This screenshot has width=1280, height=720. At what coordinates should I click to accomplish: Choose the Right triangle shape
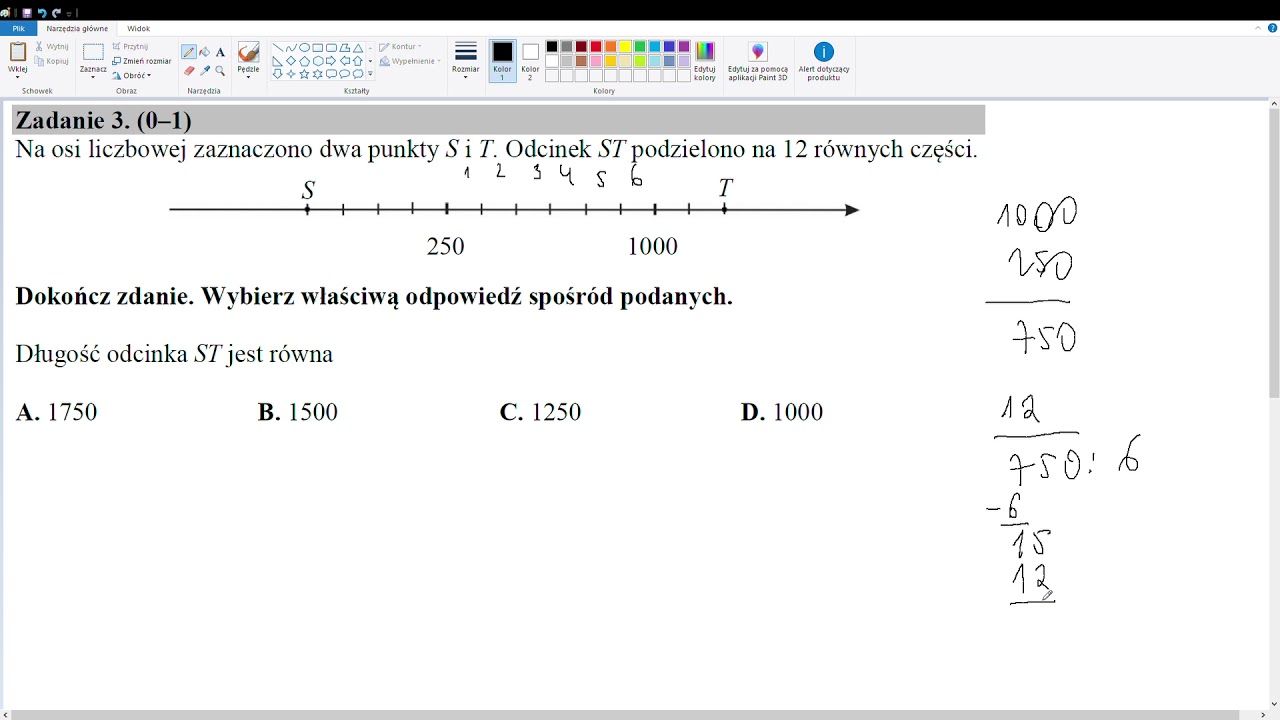[277, 61]
